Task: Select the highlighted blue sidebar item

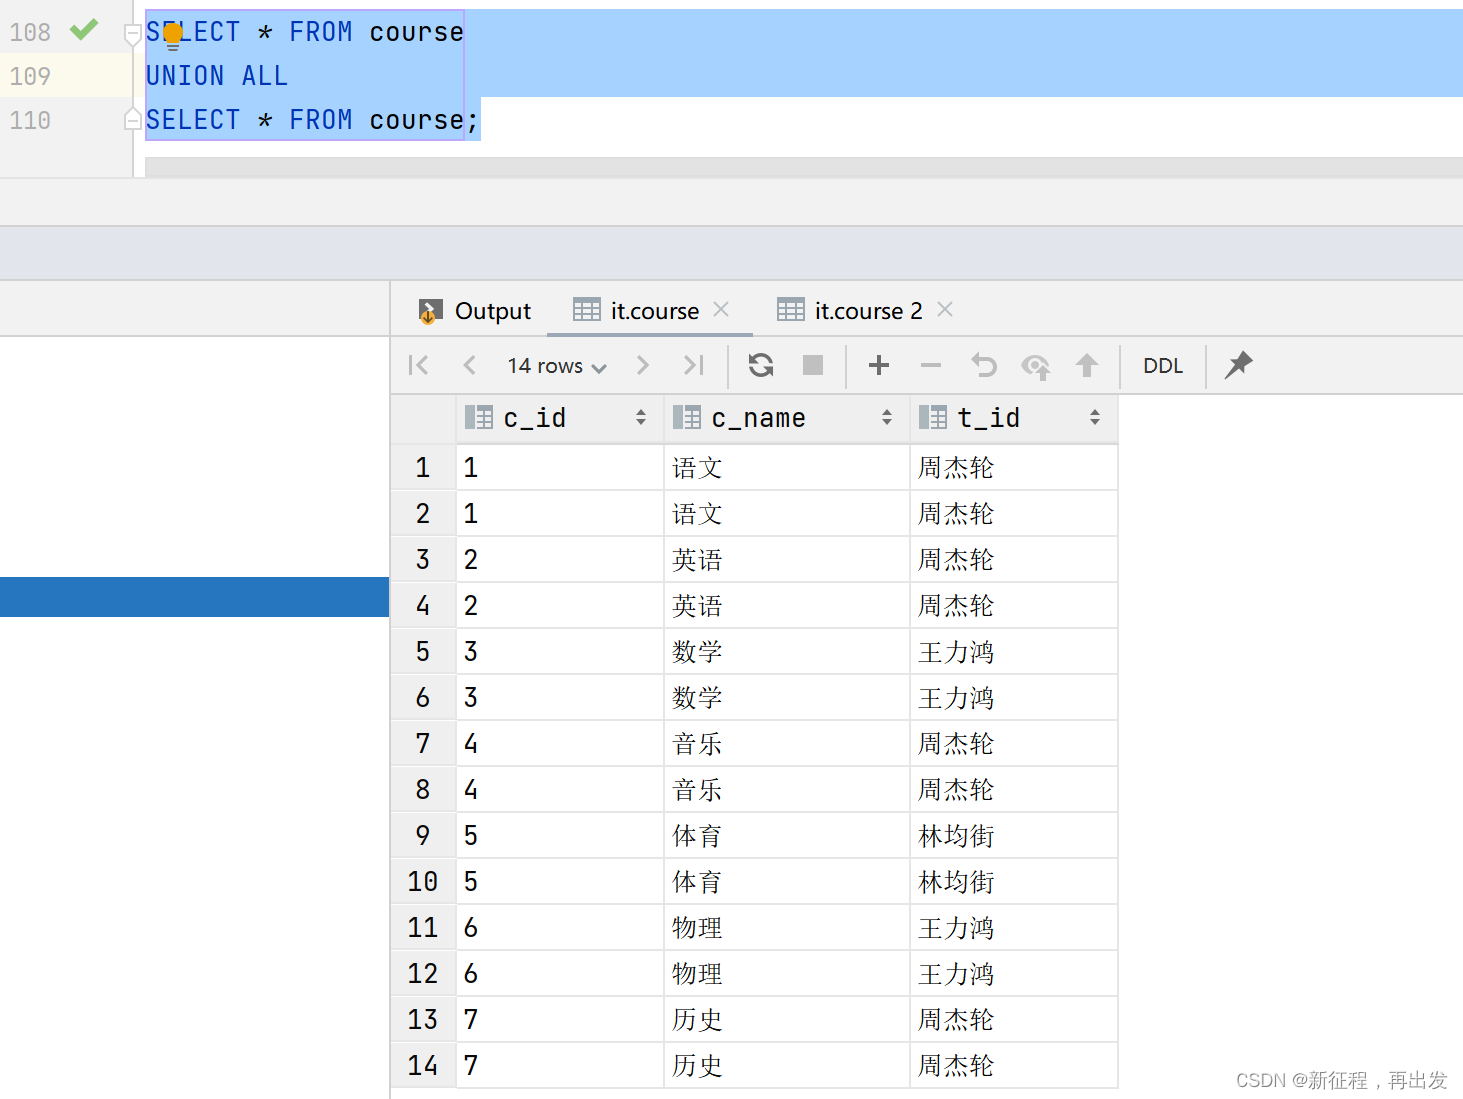Action: point(194,597)
